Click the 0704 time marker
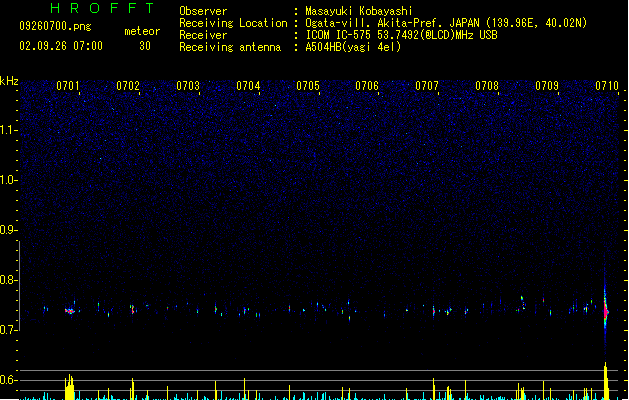The image size is (629, 400). (x=248, y=86)
